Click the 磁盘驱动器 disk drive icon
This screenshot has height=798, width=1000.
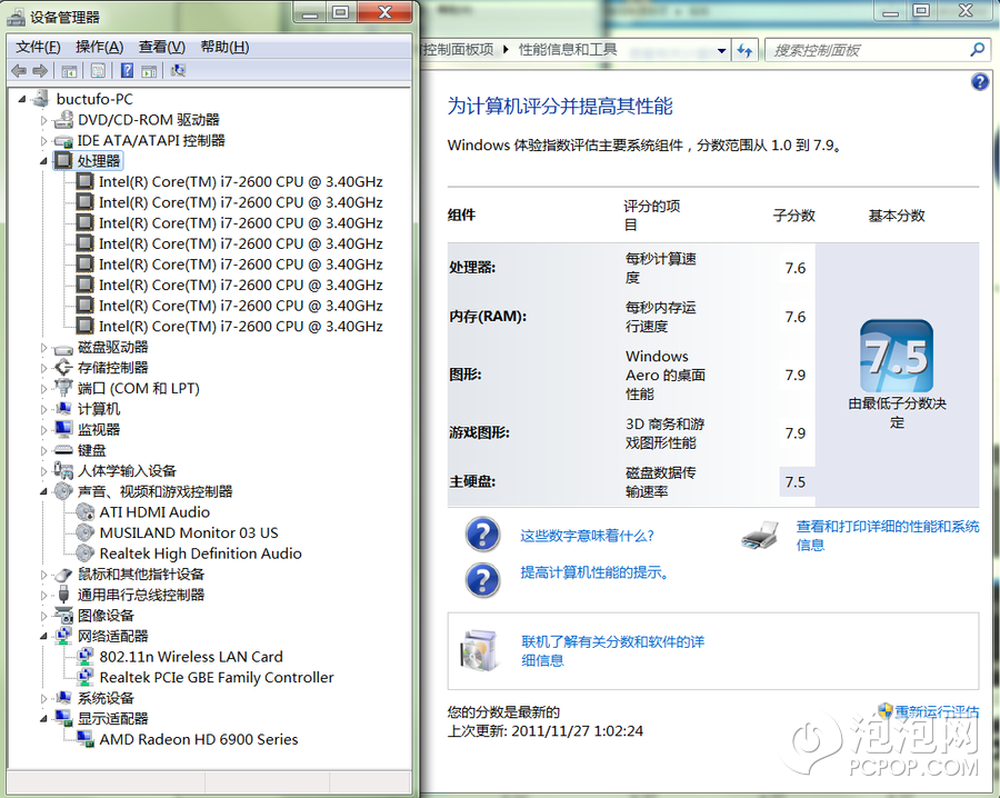tap(63, 348)
